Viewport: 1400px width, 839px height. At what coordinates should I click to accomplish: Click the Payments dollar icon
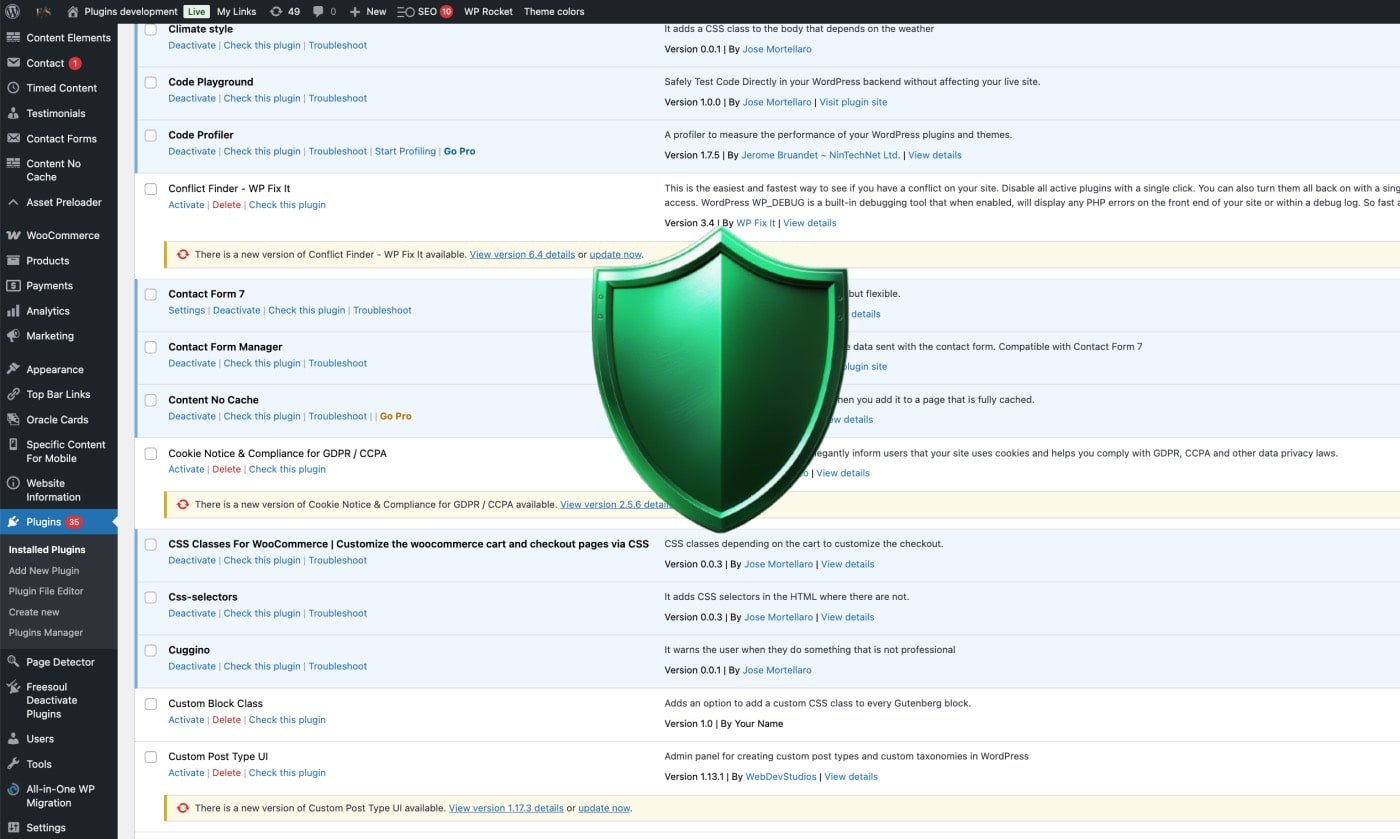click(13, 285)
